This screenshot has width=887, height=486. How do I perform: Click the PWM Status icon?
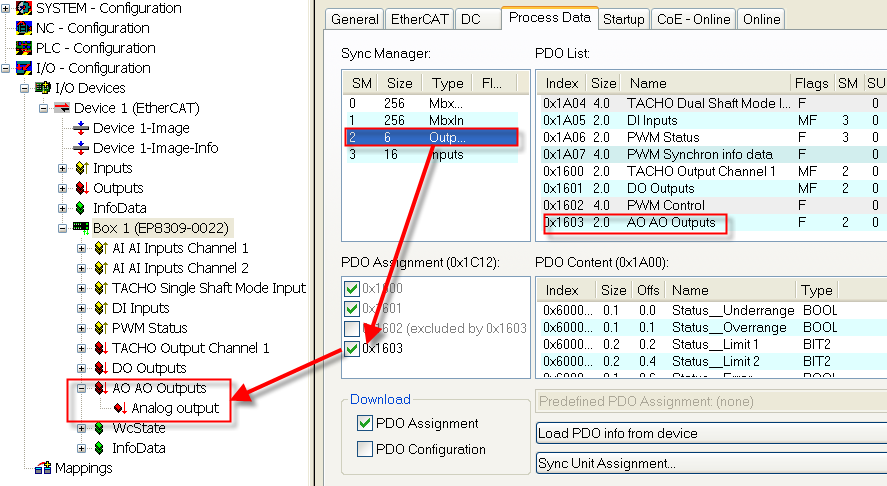[101, 328]
